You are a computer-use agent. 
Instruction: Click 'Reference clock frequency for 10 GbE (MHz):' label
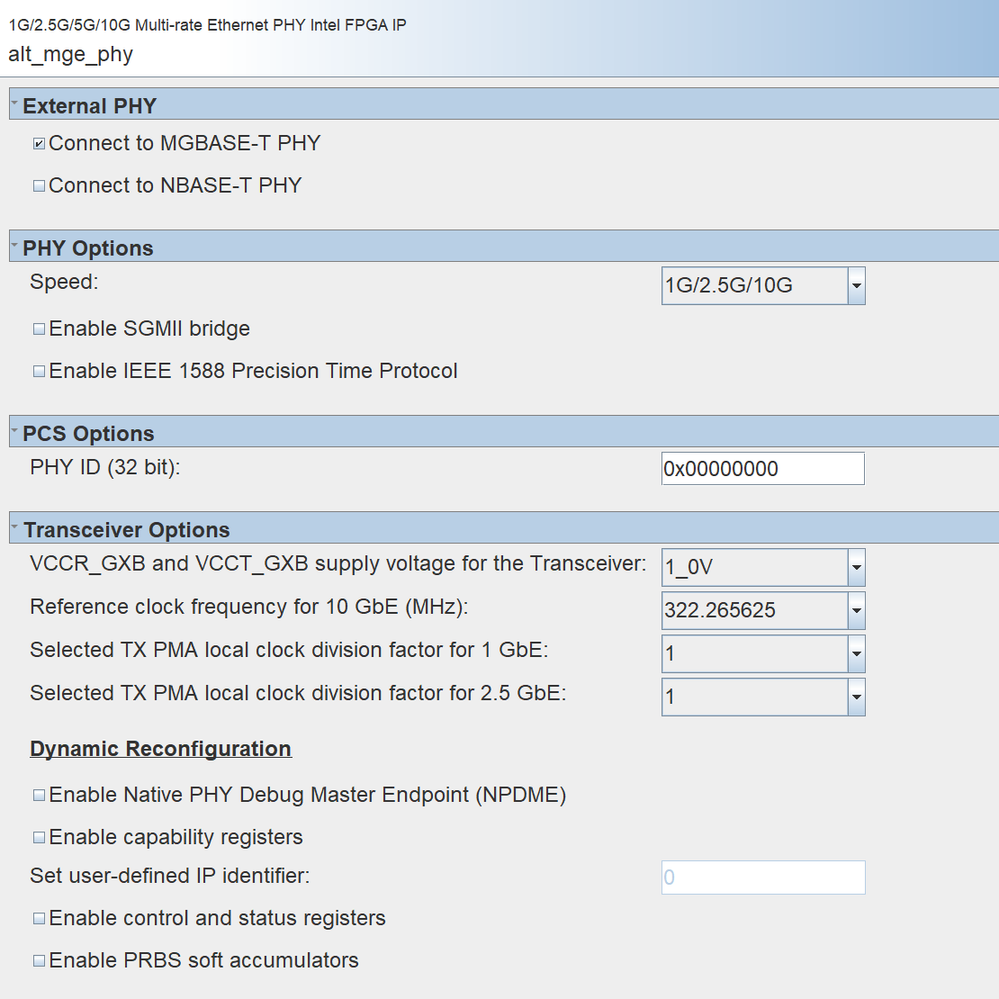tap(249, 607)
